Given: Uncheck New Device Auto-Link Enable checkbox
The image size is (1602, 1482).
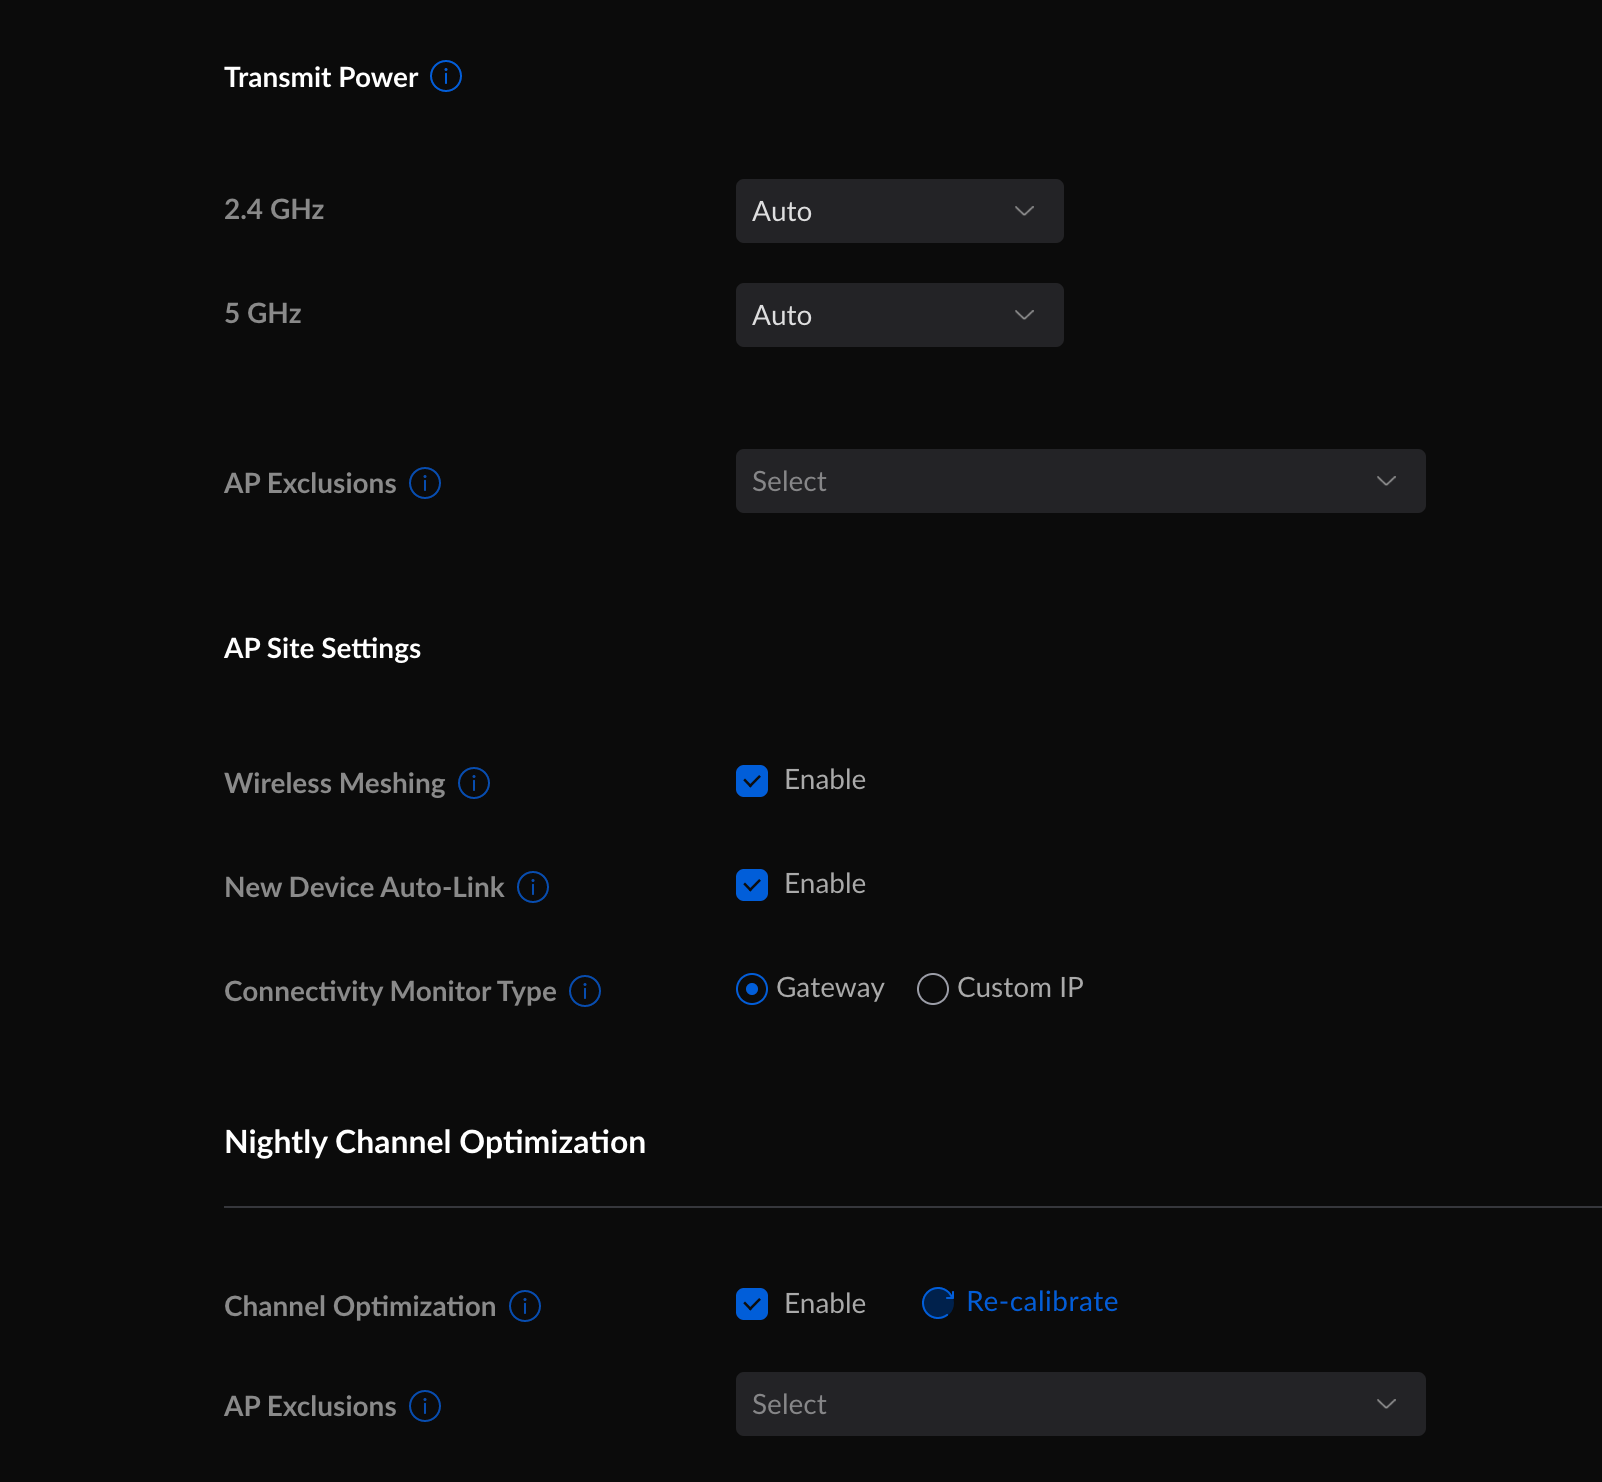Looking at the screenshot, I should [752, 885].
